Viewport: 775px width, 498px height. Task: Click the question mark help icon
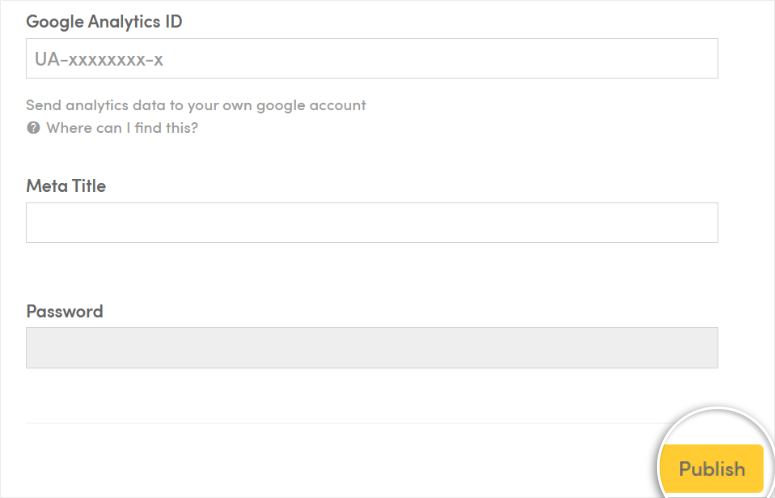click(x=33, y=128)
